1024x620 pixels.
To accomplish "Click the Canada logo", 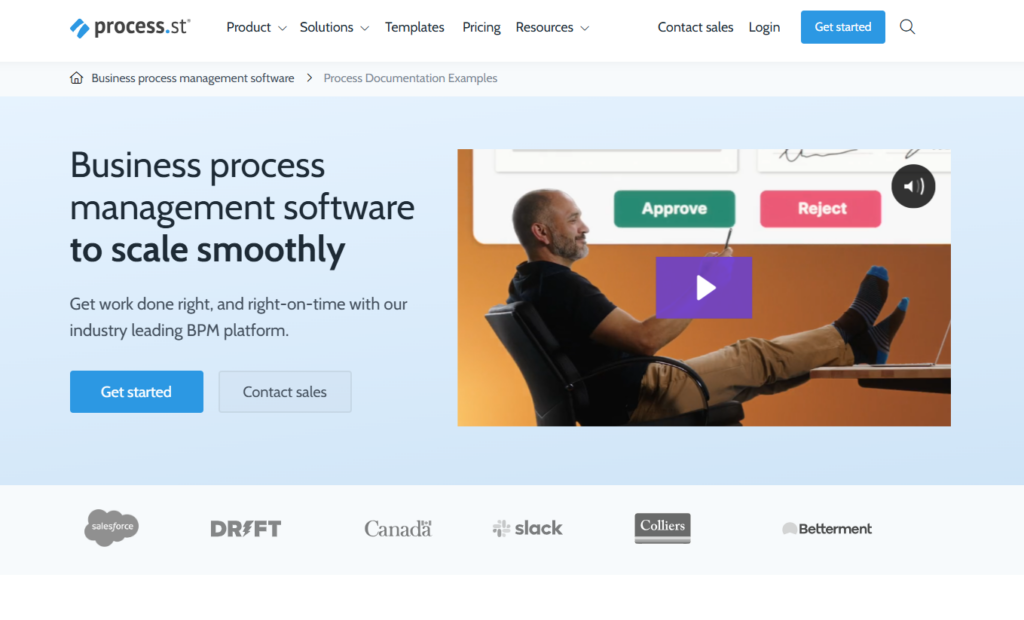I will [397, 528].
